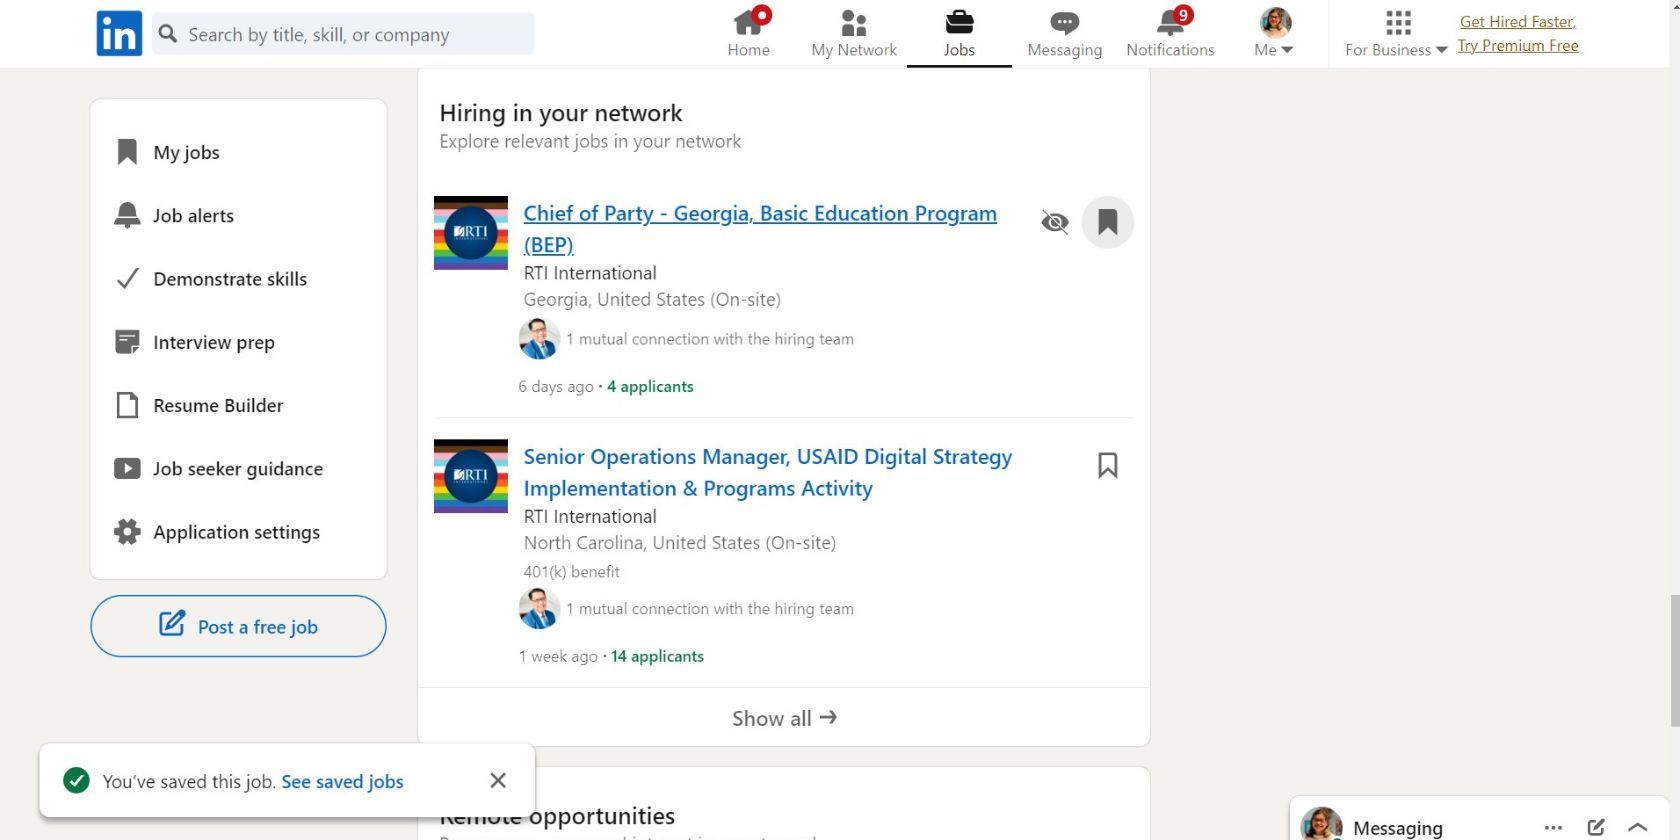Click the For Business grid icon
The height and width of the screenshot is (840, 1680).
coord(1399,22)
